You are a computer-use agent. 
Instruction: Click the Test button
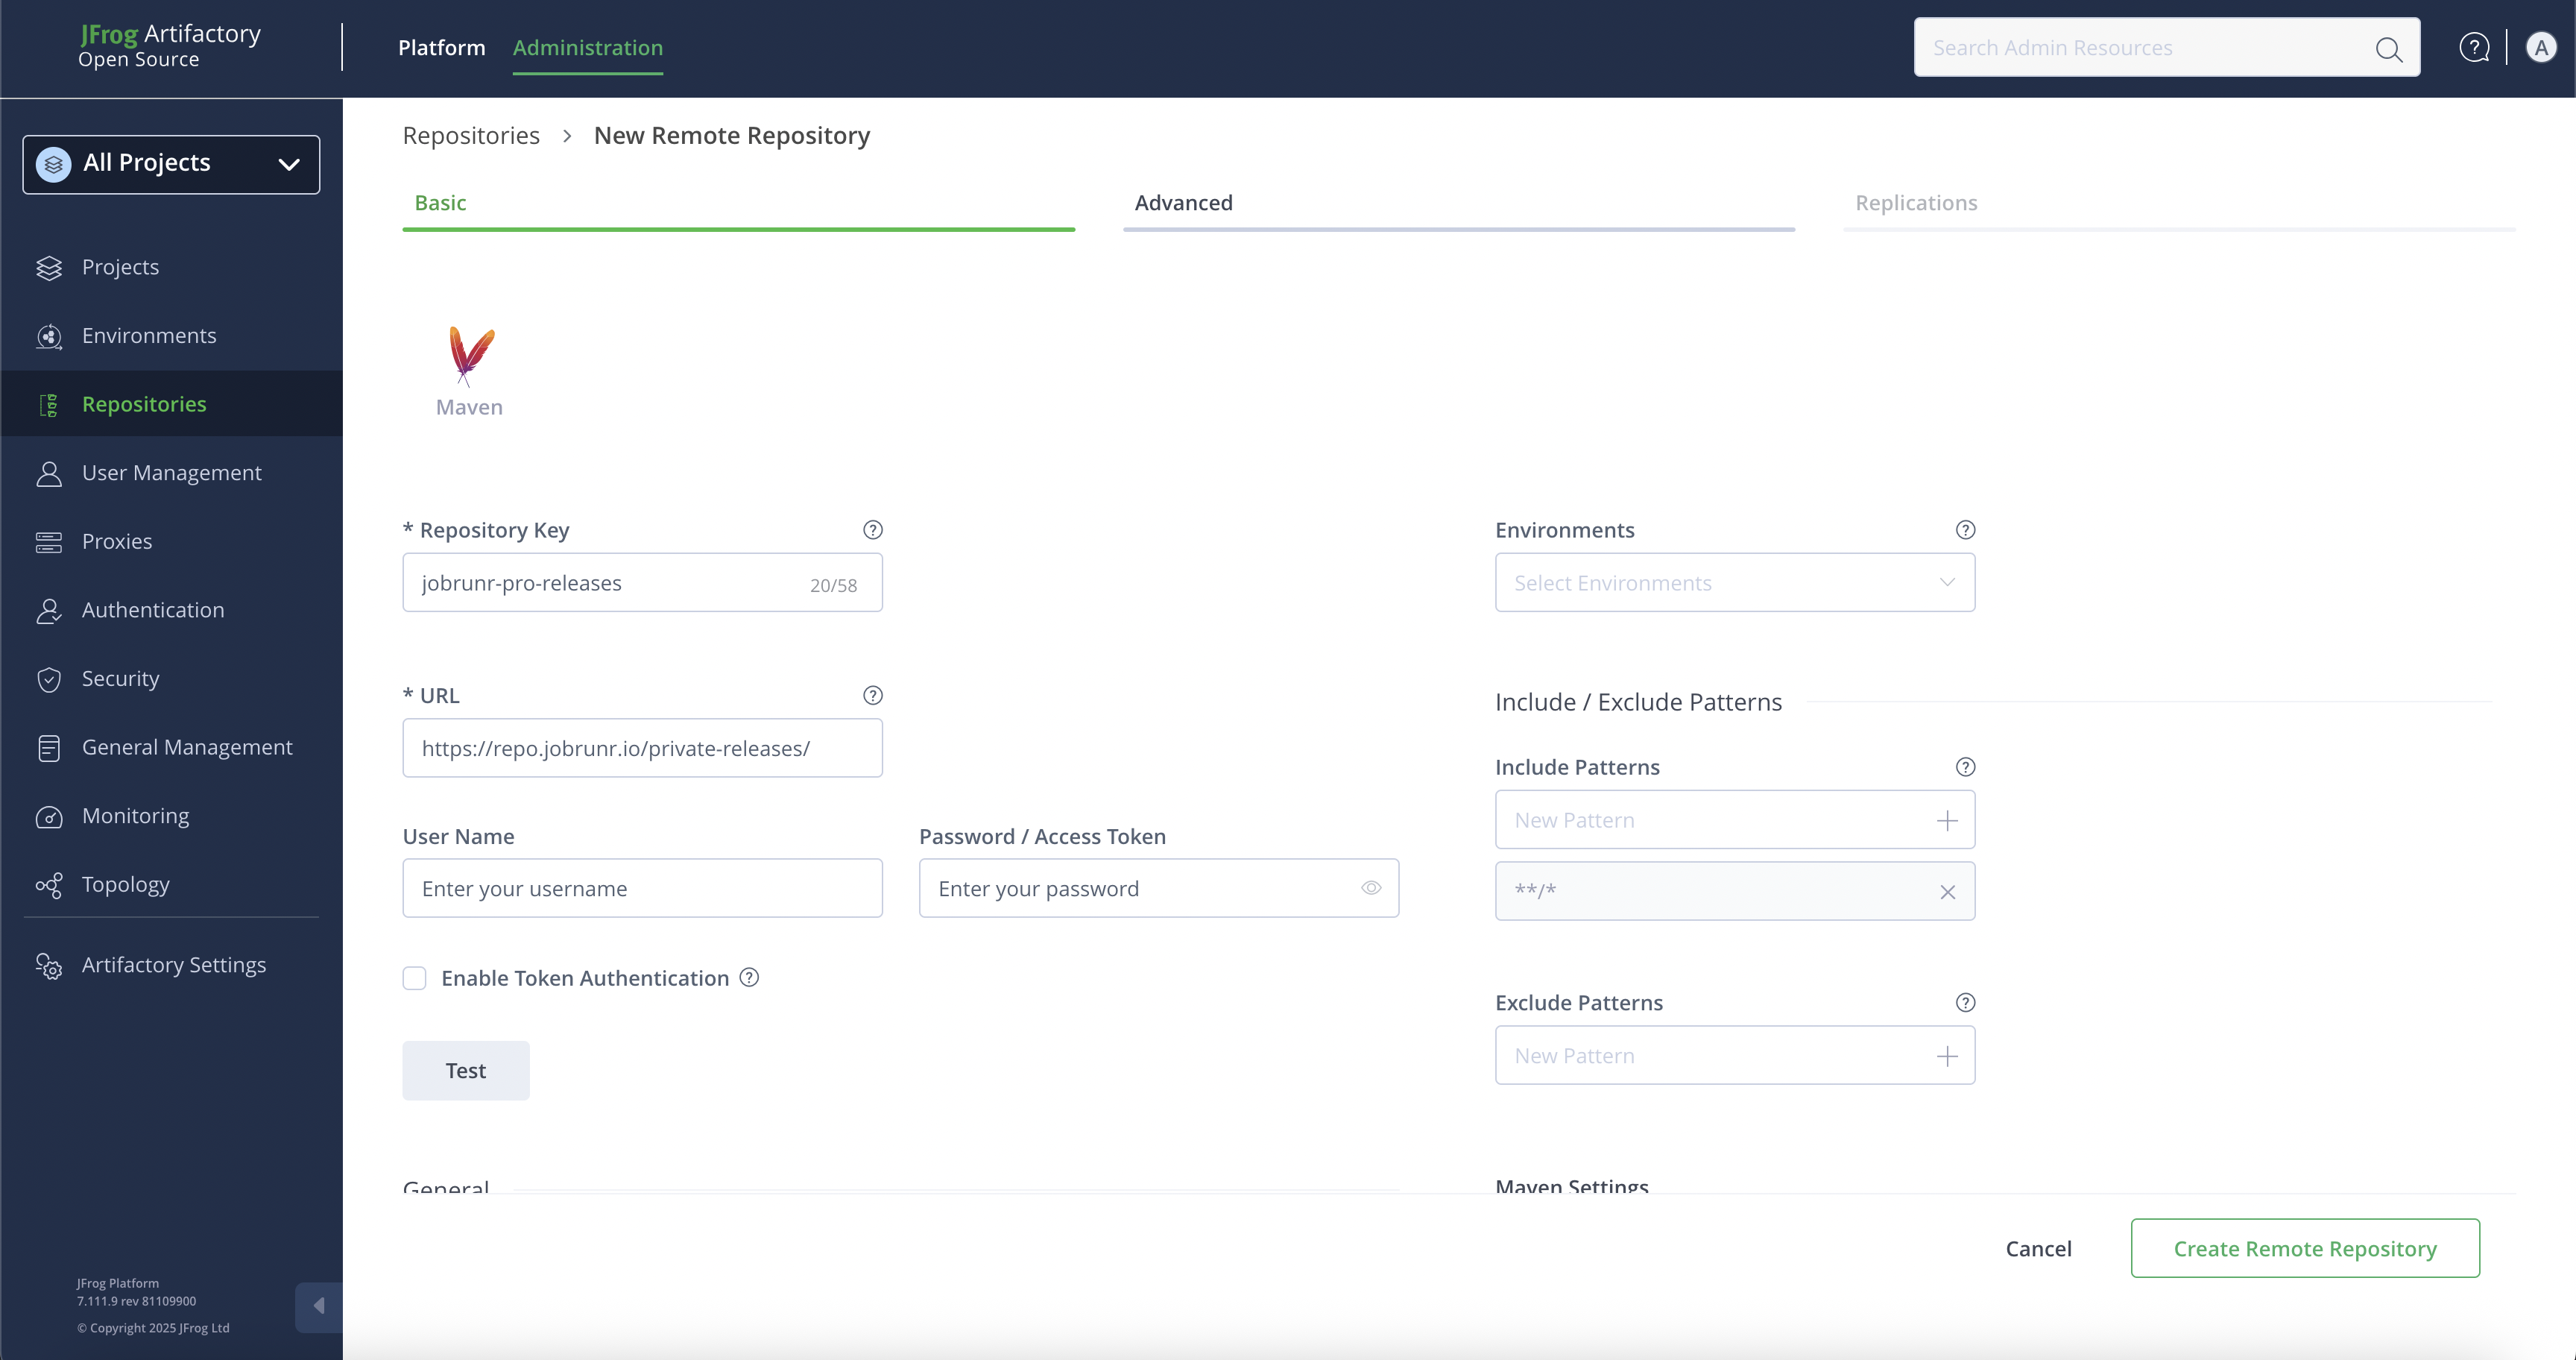pos(465,1070)
